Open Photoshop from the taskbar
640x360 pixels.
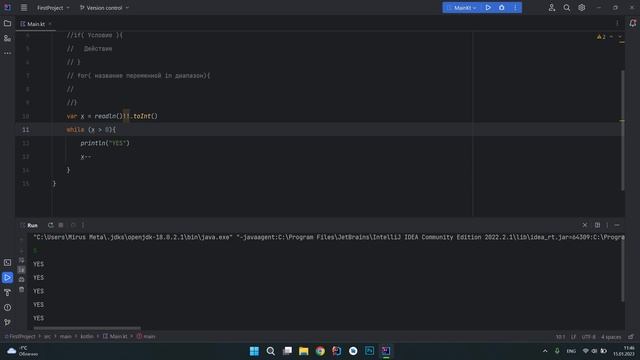(x=369, y=351)
